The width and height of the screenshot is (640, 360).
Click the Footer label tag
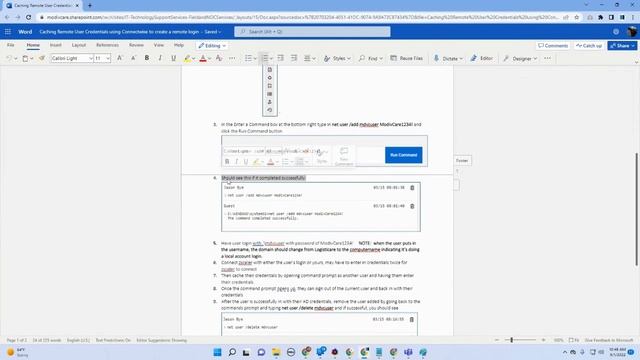pos(462,161)
